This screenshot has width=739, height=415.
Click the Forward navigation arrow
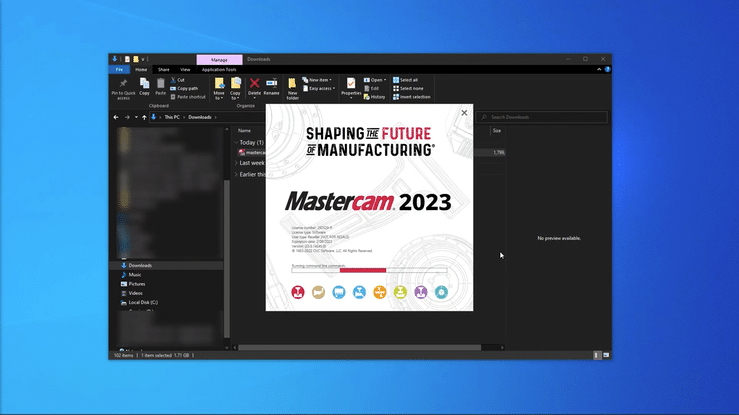click(x=127, y=117)
